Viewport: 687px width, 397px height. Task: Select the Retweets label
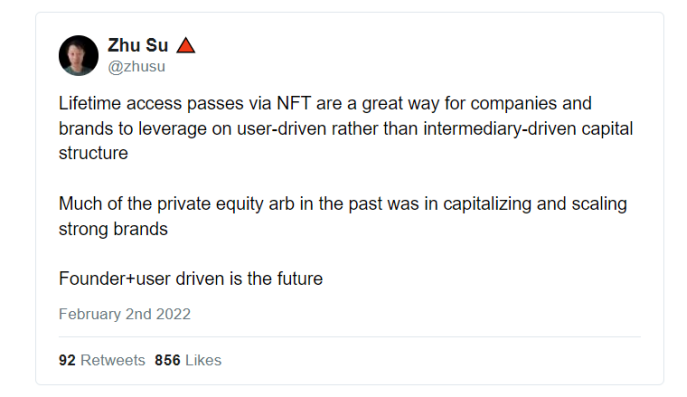pyautogui.click(x=113, y=360)
